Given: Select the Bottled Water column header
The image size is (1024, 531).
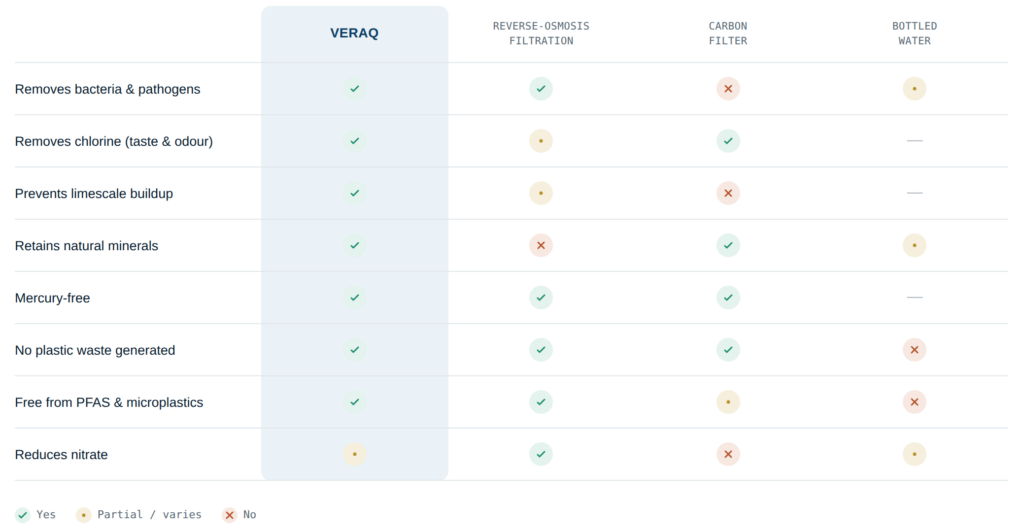Looking at the screenshot, I should coord(914,33).
